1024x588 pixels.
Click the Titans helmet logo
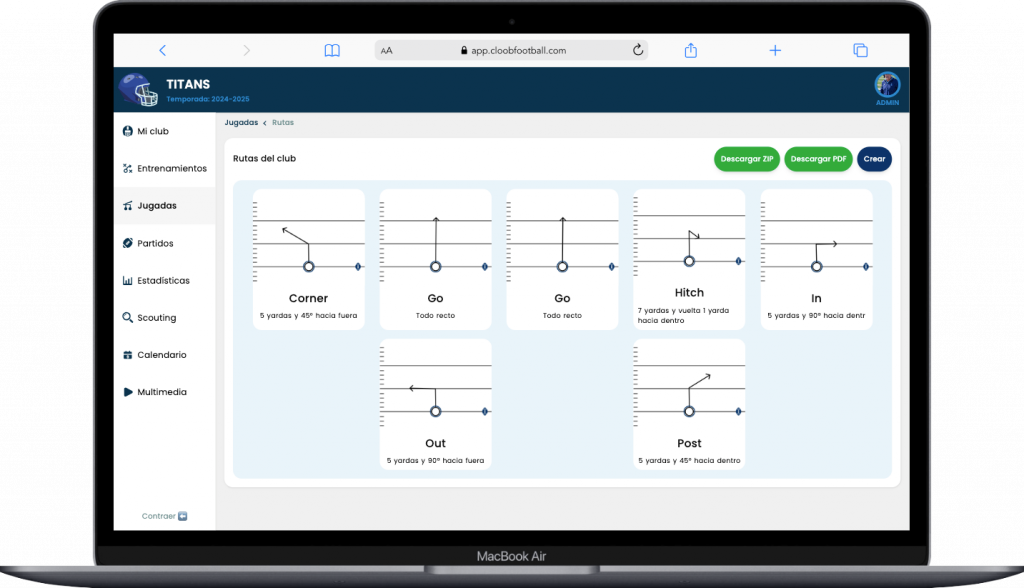pos(138,90)
